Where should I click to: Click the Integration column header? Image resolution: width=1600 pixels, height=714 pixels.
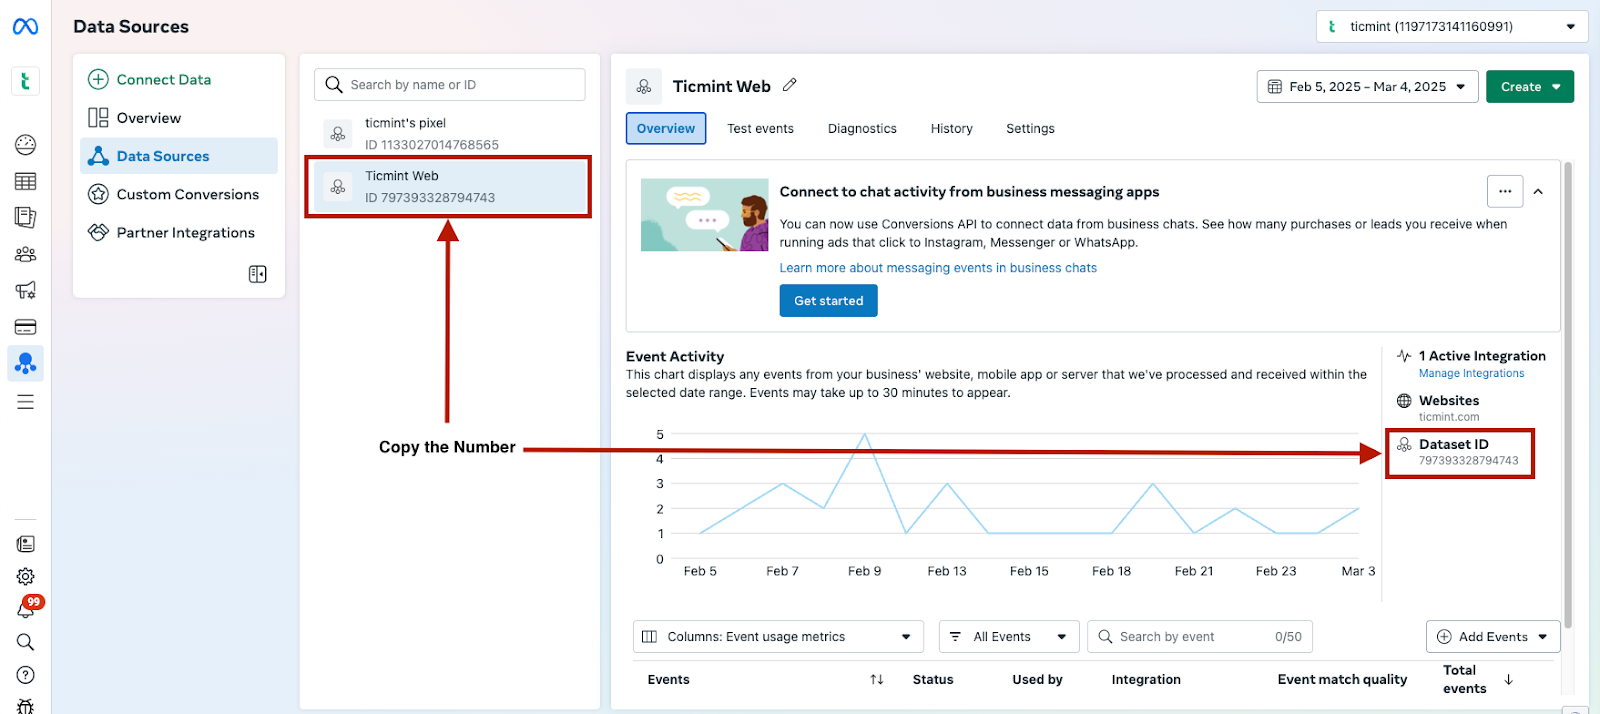coord(1146,679)
